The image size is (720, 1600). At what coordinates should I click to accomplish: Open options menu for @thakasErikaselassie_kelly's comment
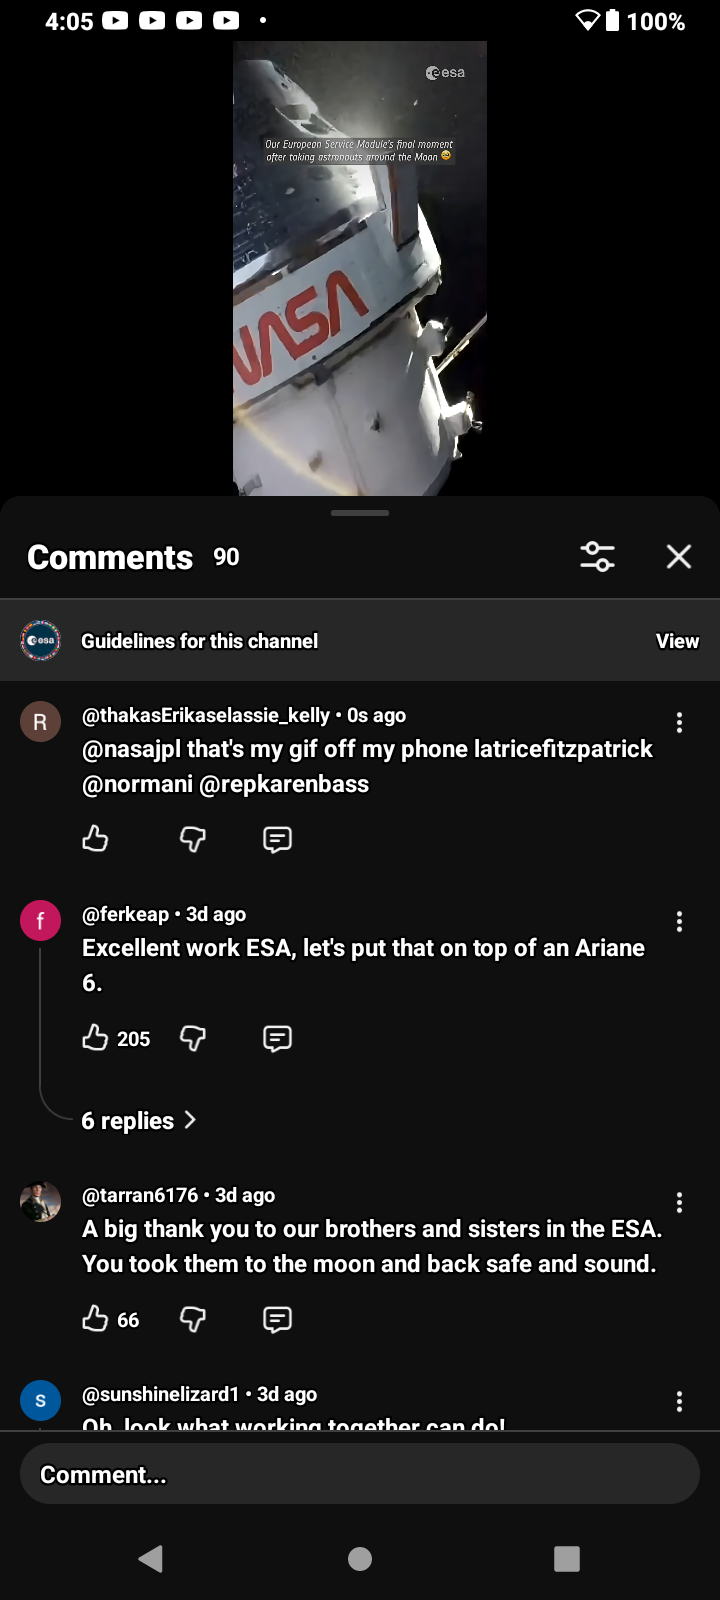(x=679, y=723)
